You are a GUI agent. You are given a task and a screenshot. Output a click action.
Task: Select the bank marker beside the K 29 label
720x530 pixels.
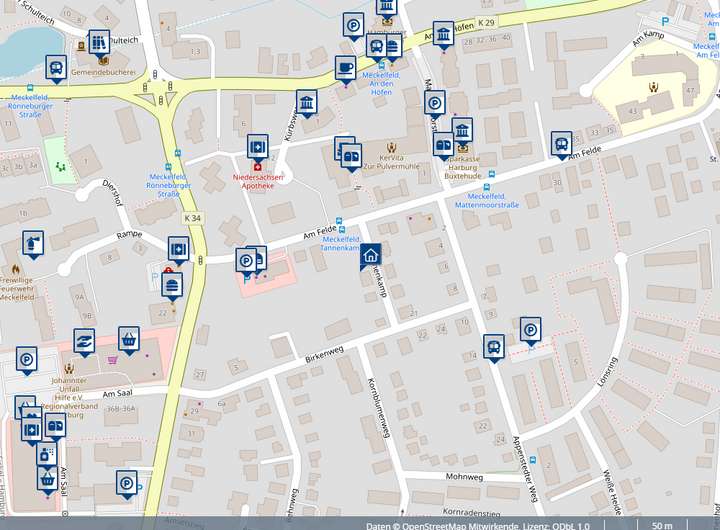pyautogui.click(x=443, y=33)
